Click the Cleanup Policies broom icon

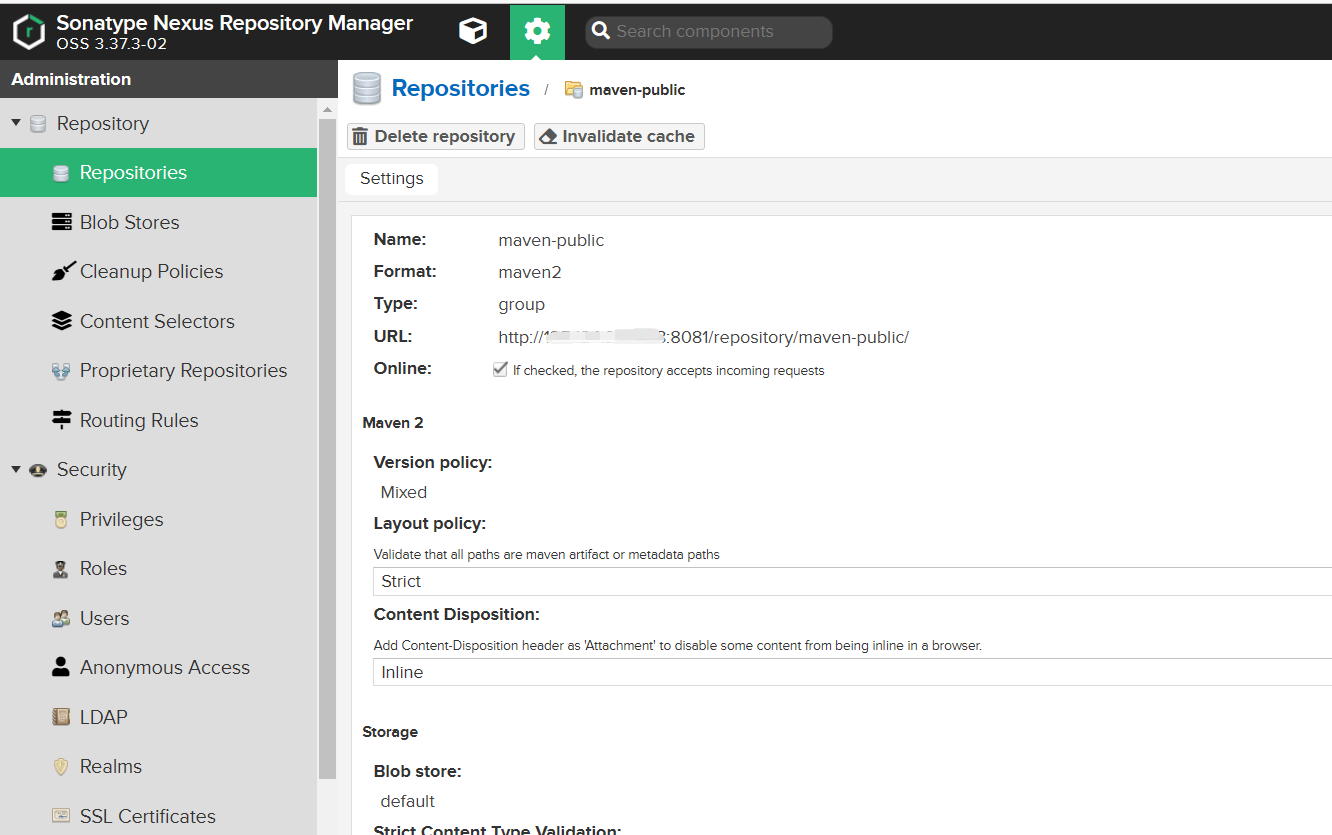(63, 271)
